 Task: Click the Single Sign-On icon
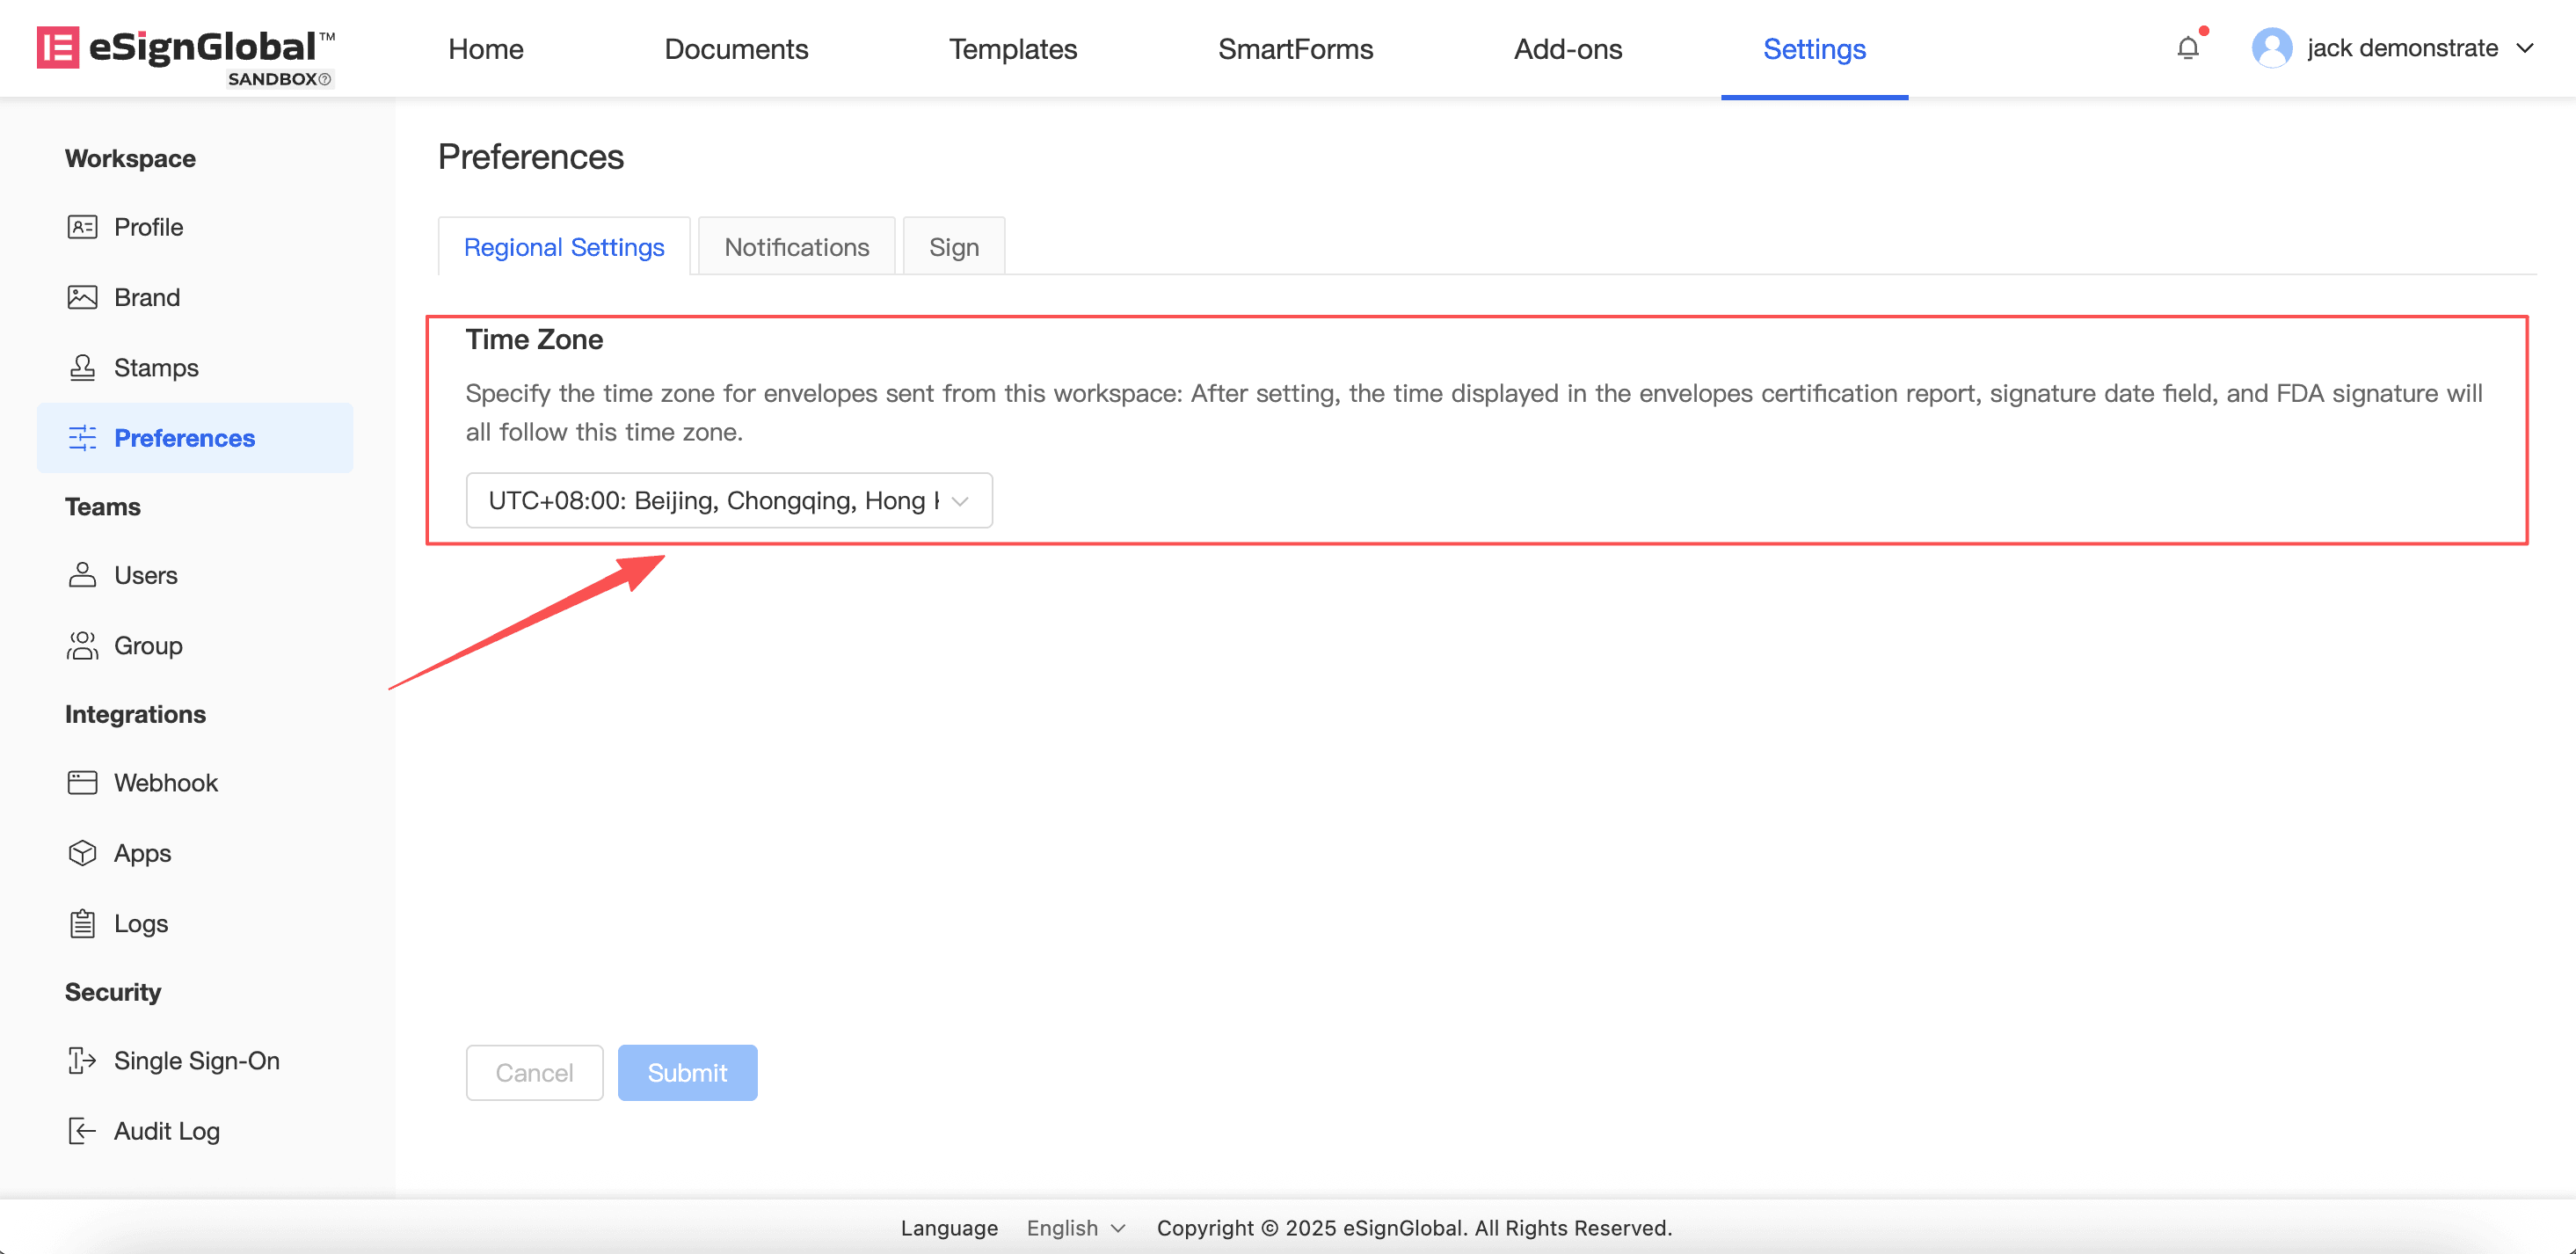[82, 1060]
